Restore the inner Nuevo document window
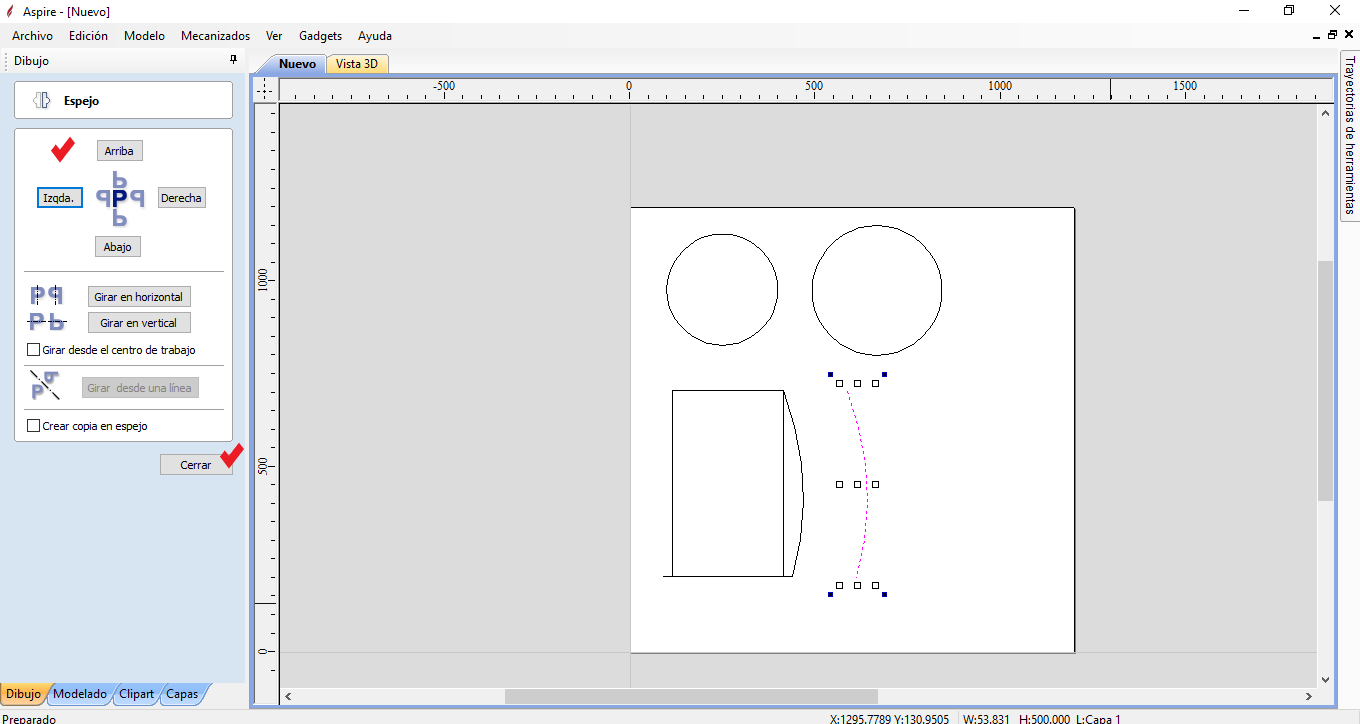This screenshot has height=724, width=1360. pos(1332,36)
